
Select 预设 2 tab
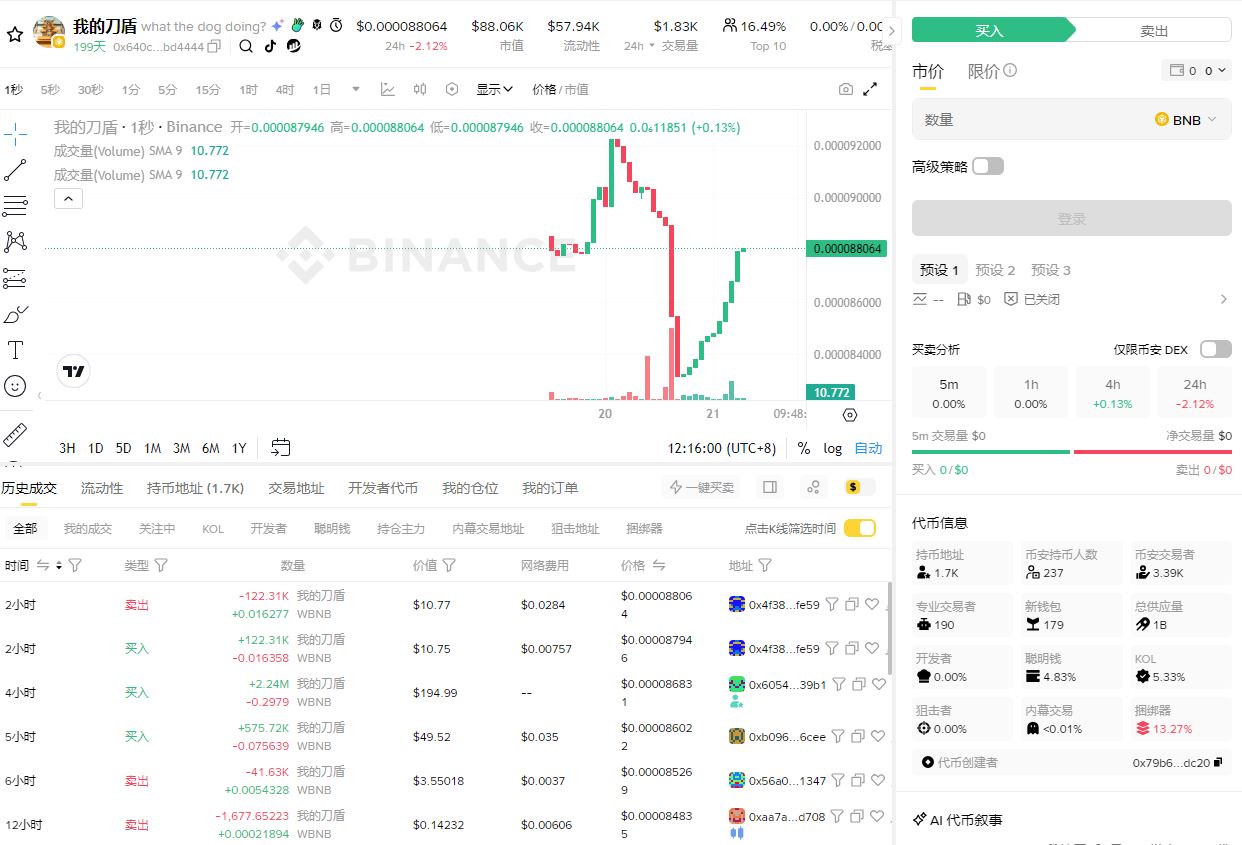(995, 270)
